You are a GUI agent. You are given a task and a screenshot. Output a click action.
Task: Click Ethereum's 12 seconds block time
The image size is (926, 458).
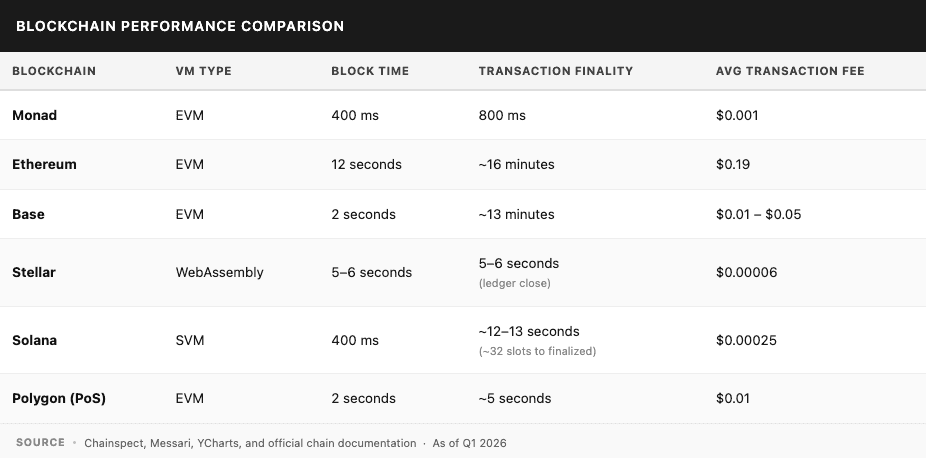[366, 164]
